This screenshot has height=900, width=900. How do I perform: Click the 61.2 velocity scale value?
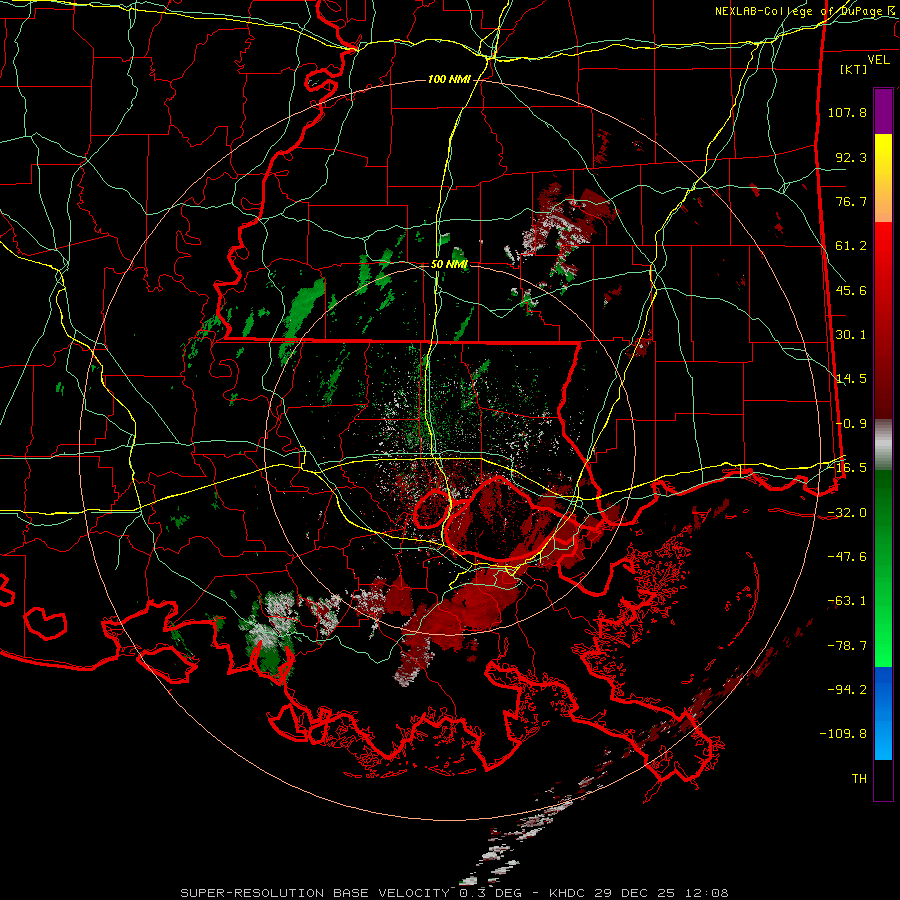click(x=851, y=246)
